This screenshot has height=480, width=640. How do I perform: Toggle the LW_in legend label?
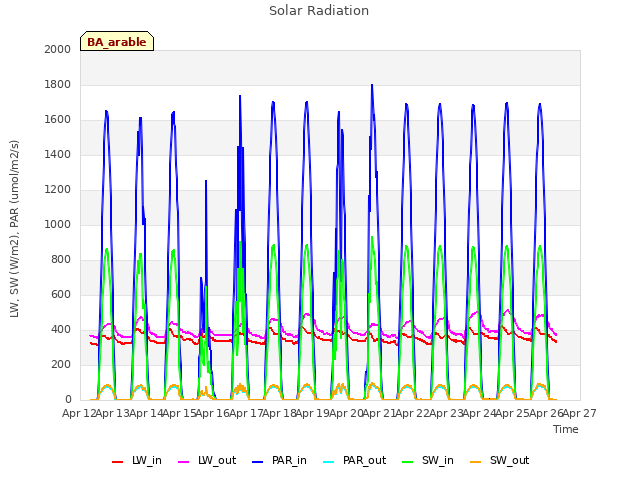click(147, 460)
